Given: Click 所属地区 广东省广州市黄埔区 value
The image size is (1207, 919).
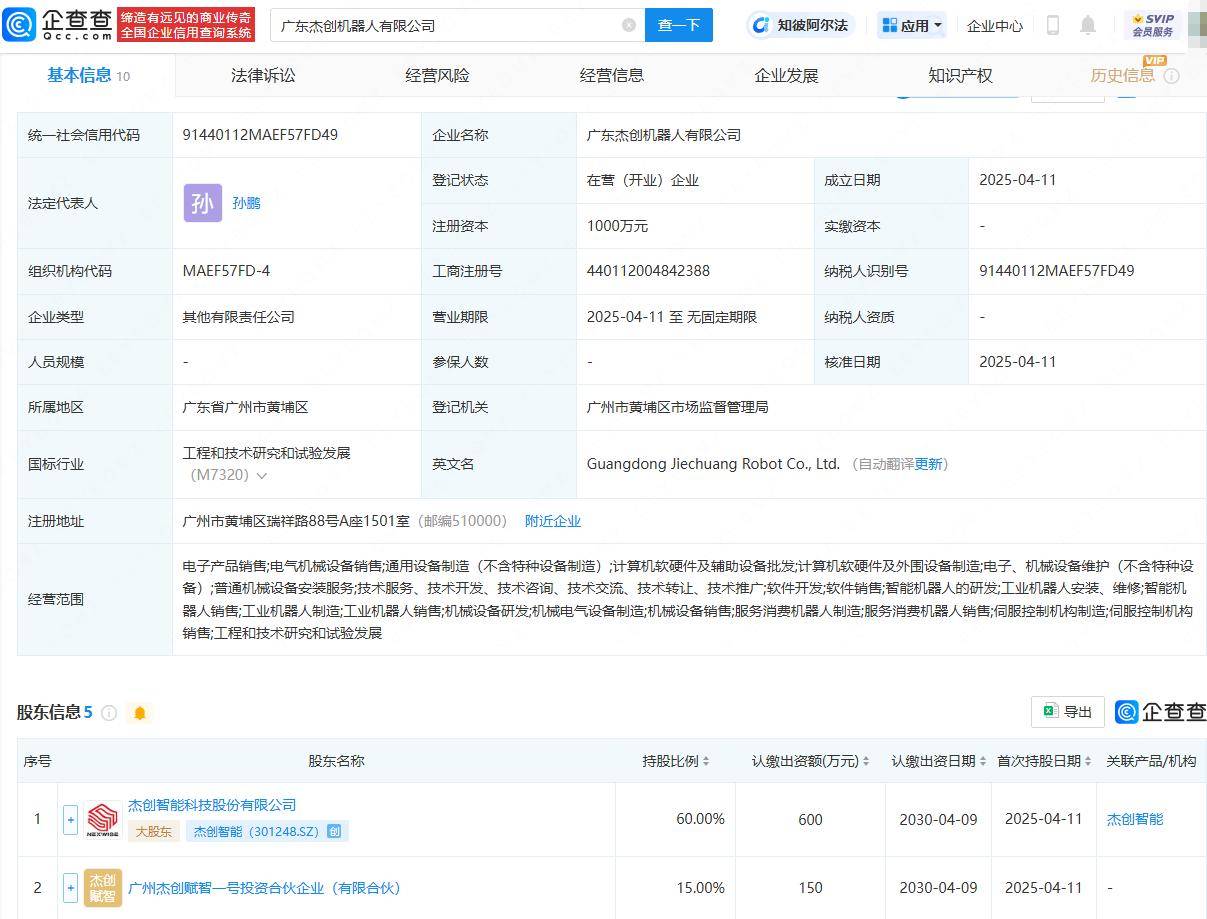Looking at the screenshot, I should click(x=245, y=407).
